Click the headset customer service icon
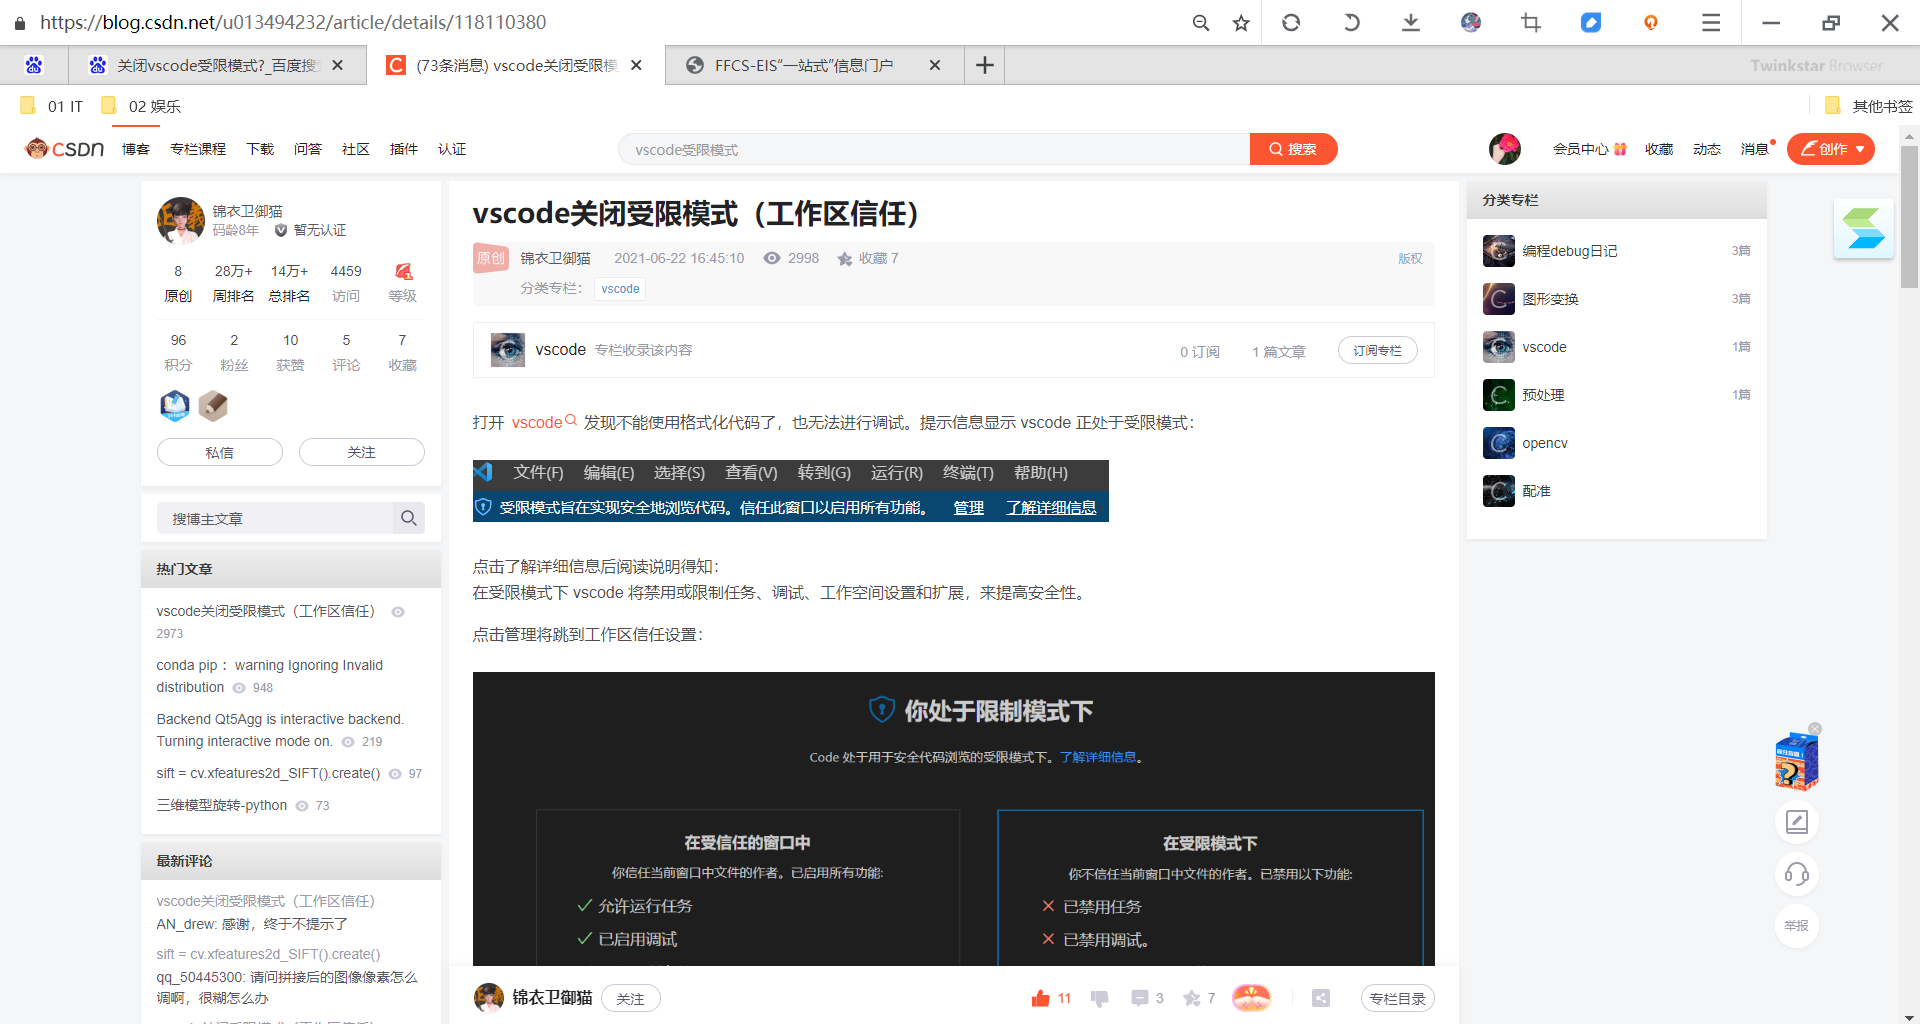 [x=1797, y=874]
